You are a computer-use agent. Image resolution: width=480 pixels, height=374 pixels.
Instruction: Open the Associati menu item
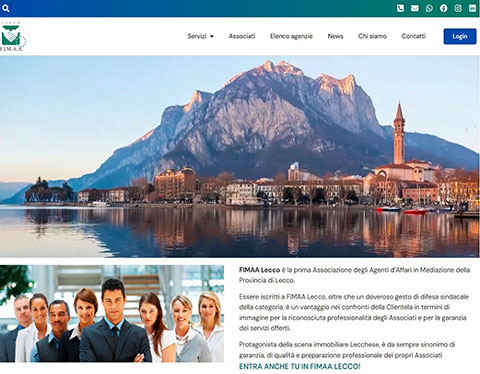click(x=242, y=36)
